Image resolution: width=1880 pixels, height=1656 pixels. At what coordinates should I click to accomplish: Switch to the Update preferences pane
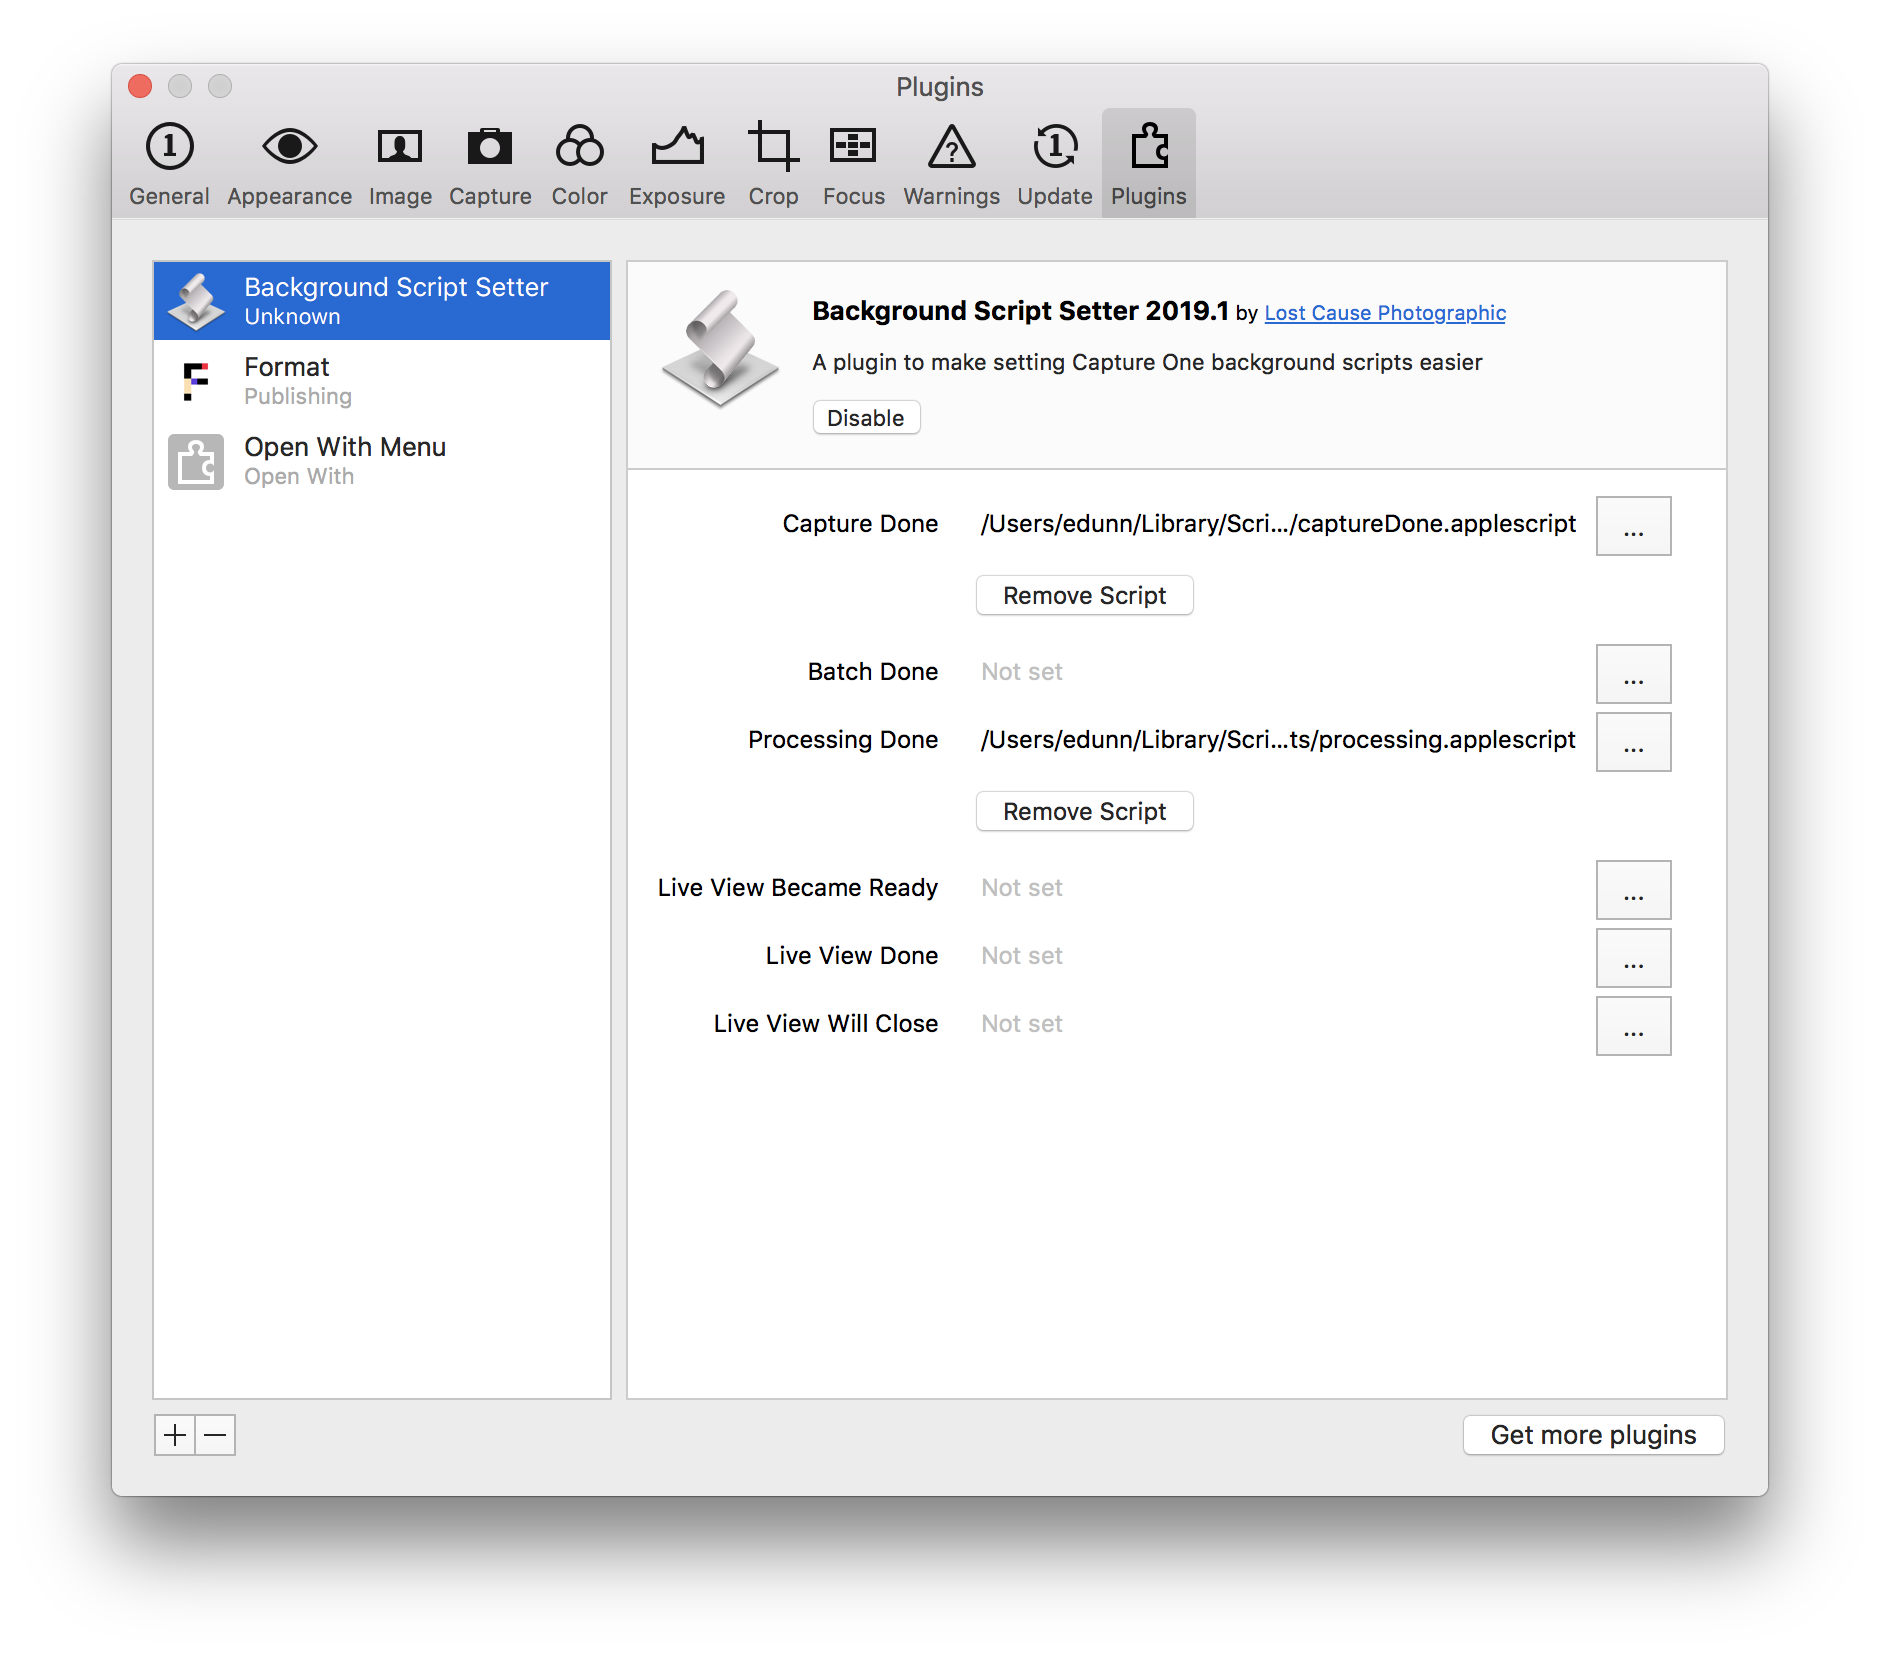[x=1054, y=164]
